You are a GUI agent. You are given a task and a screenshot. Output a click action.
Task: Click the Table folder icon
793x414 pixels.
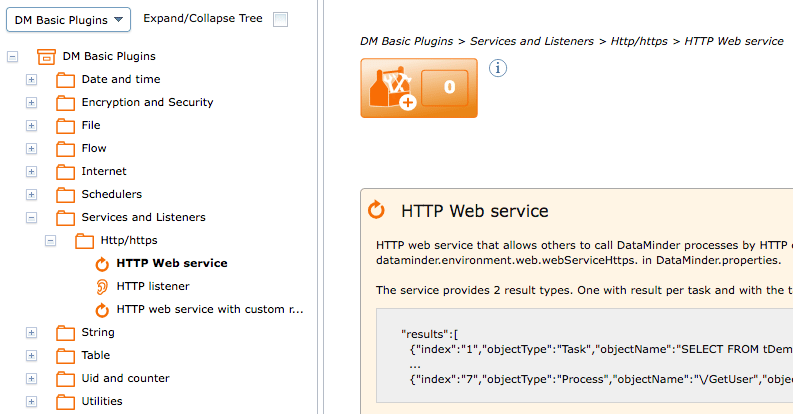pos(65,356)
